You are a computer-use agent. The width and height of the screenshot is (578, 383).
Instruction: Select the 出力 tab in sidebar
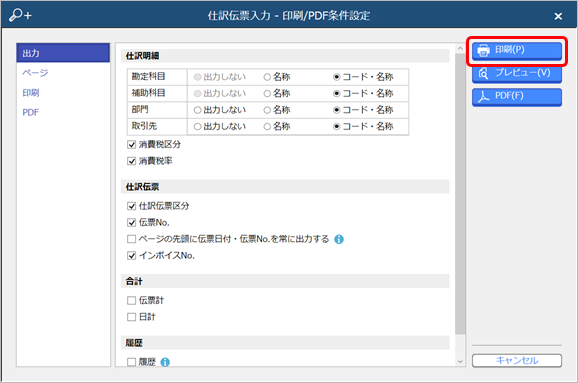[x=63, y=53]
